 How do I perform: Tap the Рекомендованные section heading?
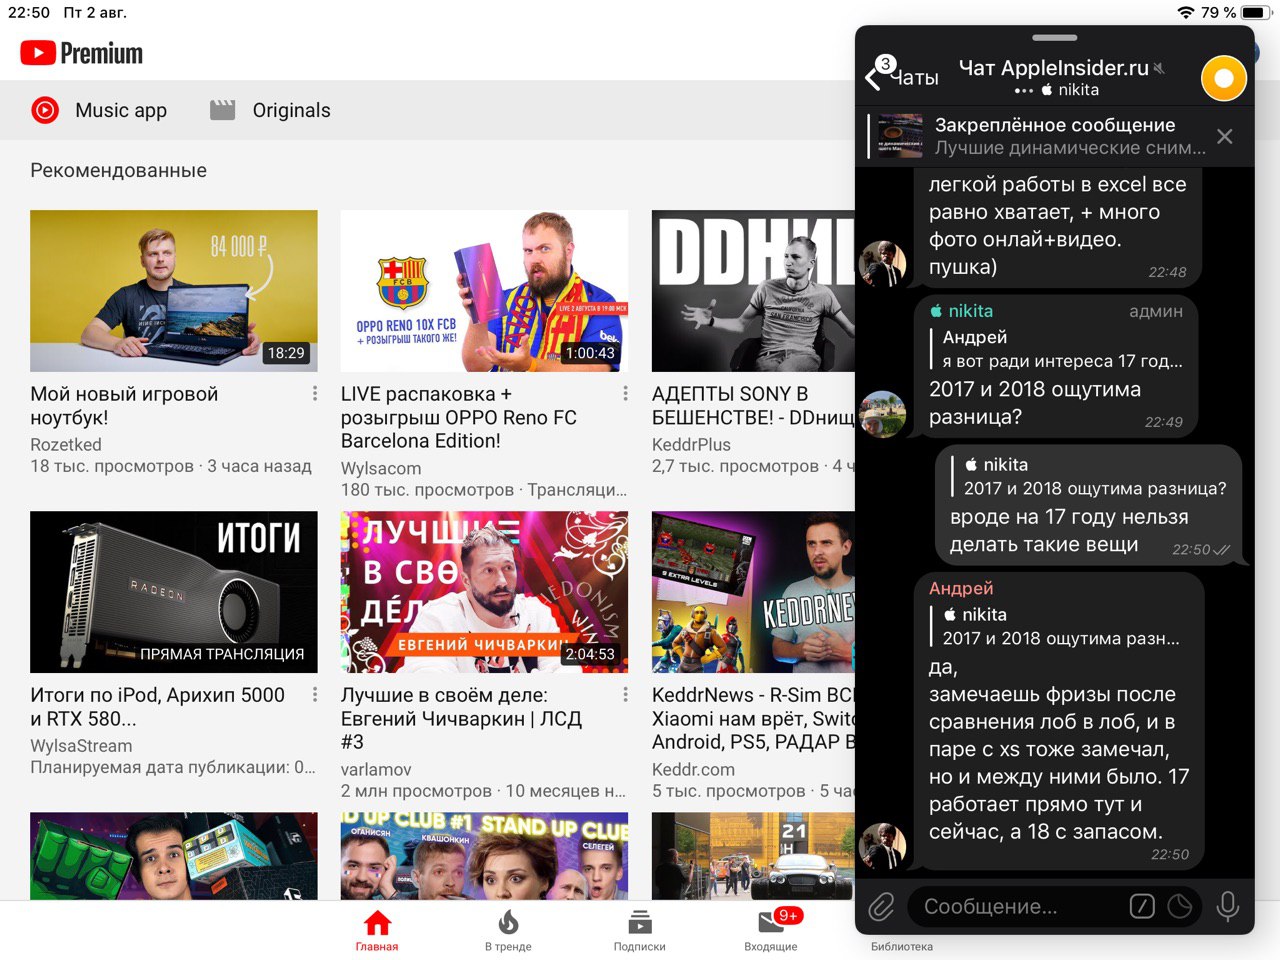point(118,170)
